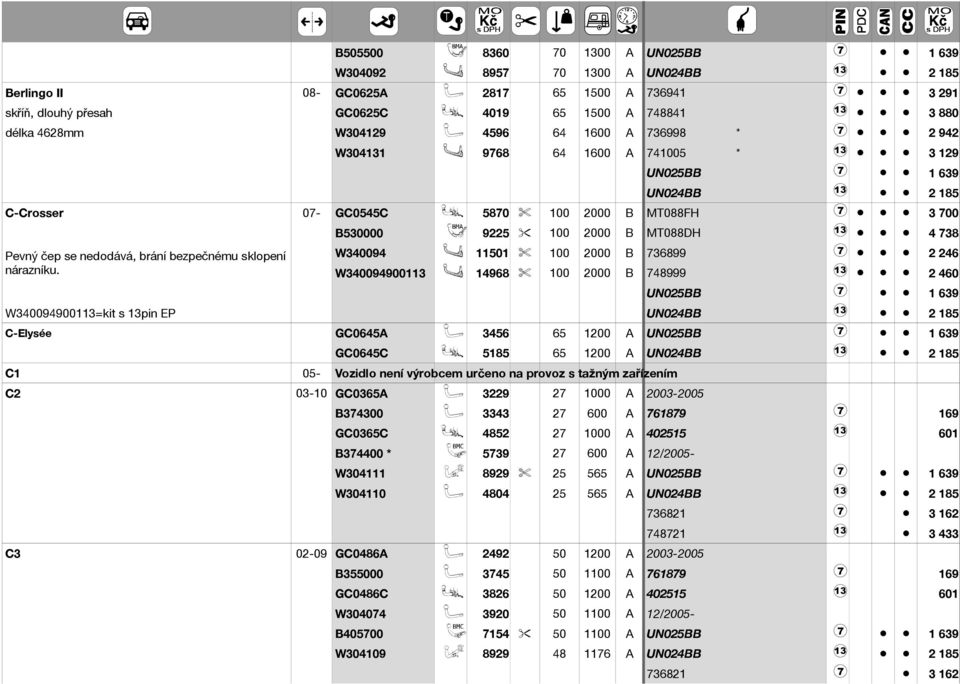Click part number W304092
The height and width of the screenshot is (684, 960).
point(361,73)
